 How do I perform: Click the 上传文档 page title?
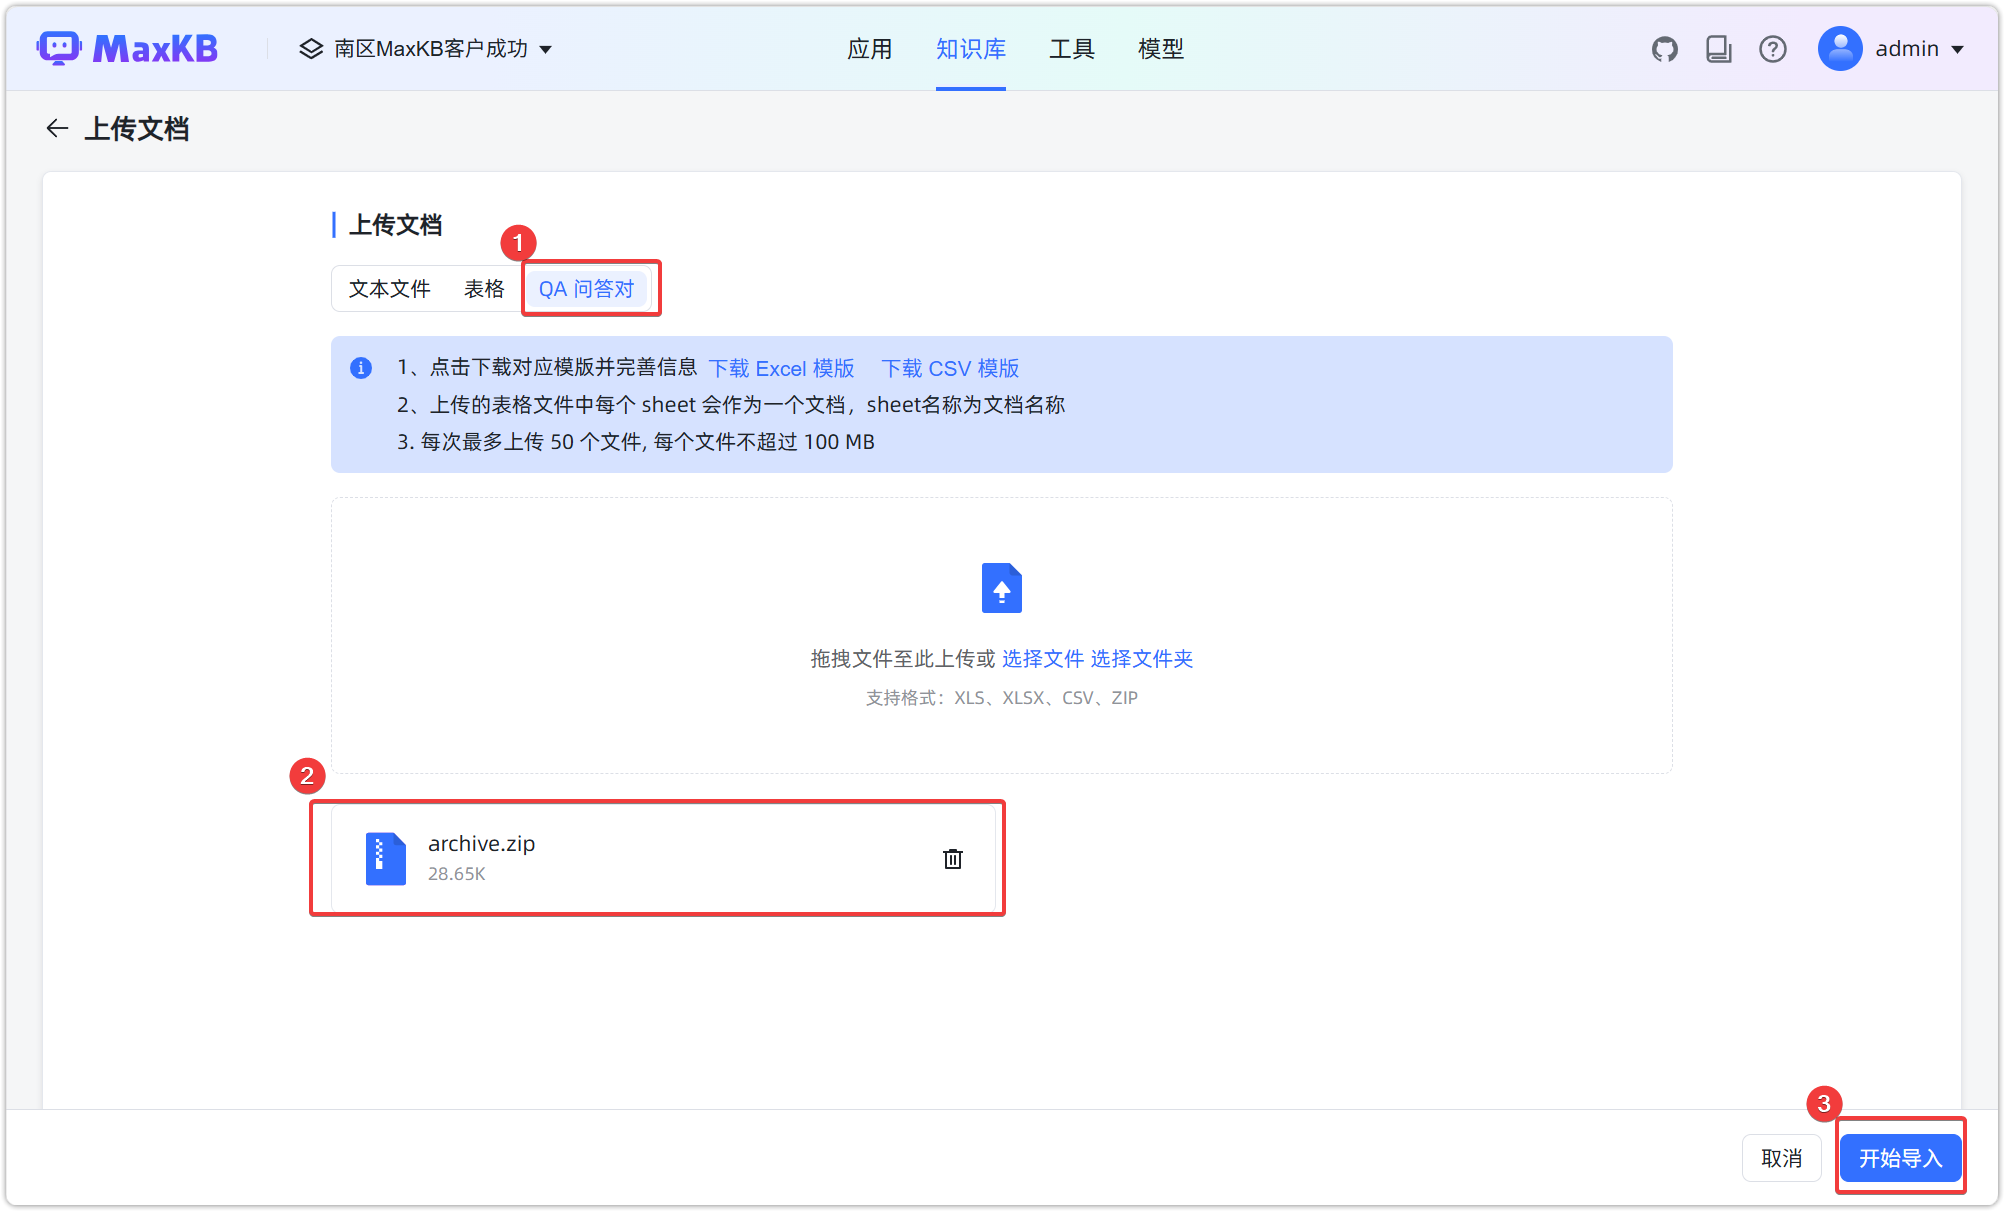click(137, 128)
